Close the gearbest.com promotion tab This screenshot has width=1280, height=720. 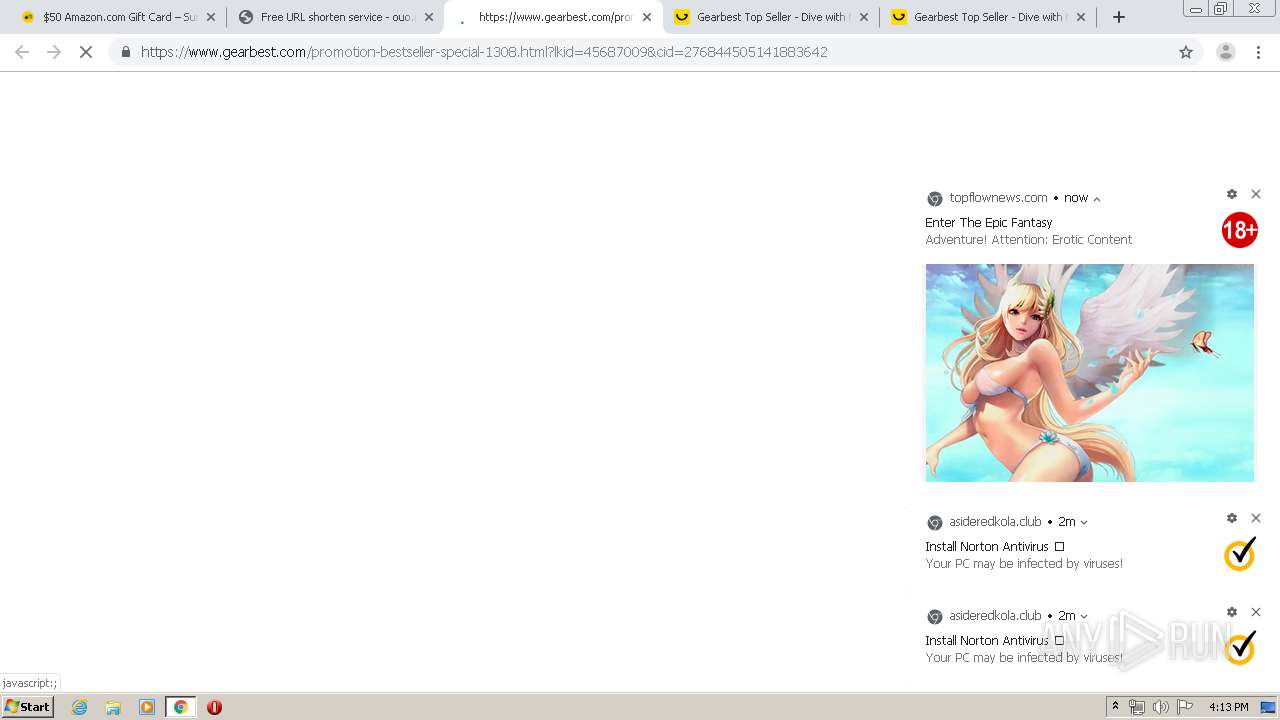pos(647,17)
